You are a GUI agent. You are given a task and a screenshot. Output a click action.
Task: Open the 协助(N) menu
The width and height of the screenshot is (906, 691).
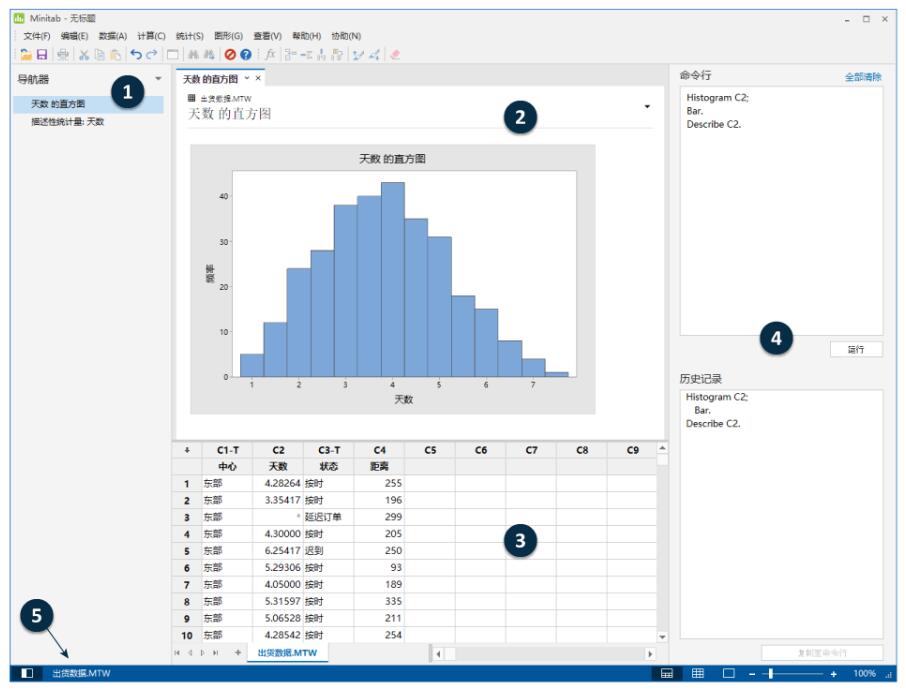click(x=346, y=36)
